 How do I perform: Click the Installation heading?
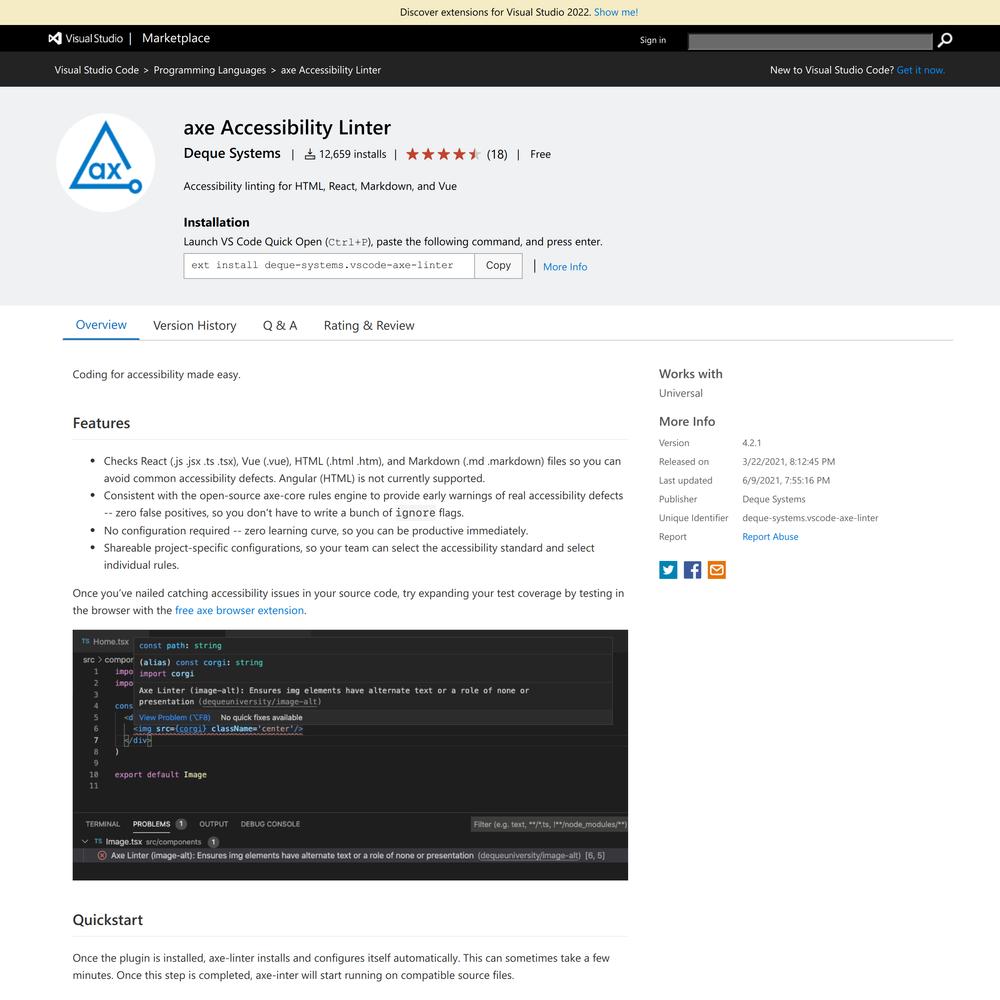point(216,223)
